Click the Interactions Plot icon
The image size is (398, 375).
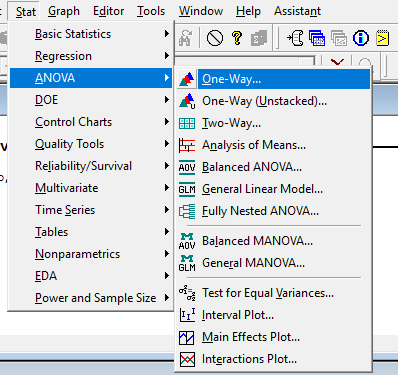(x=187, y=359)
